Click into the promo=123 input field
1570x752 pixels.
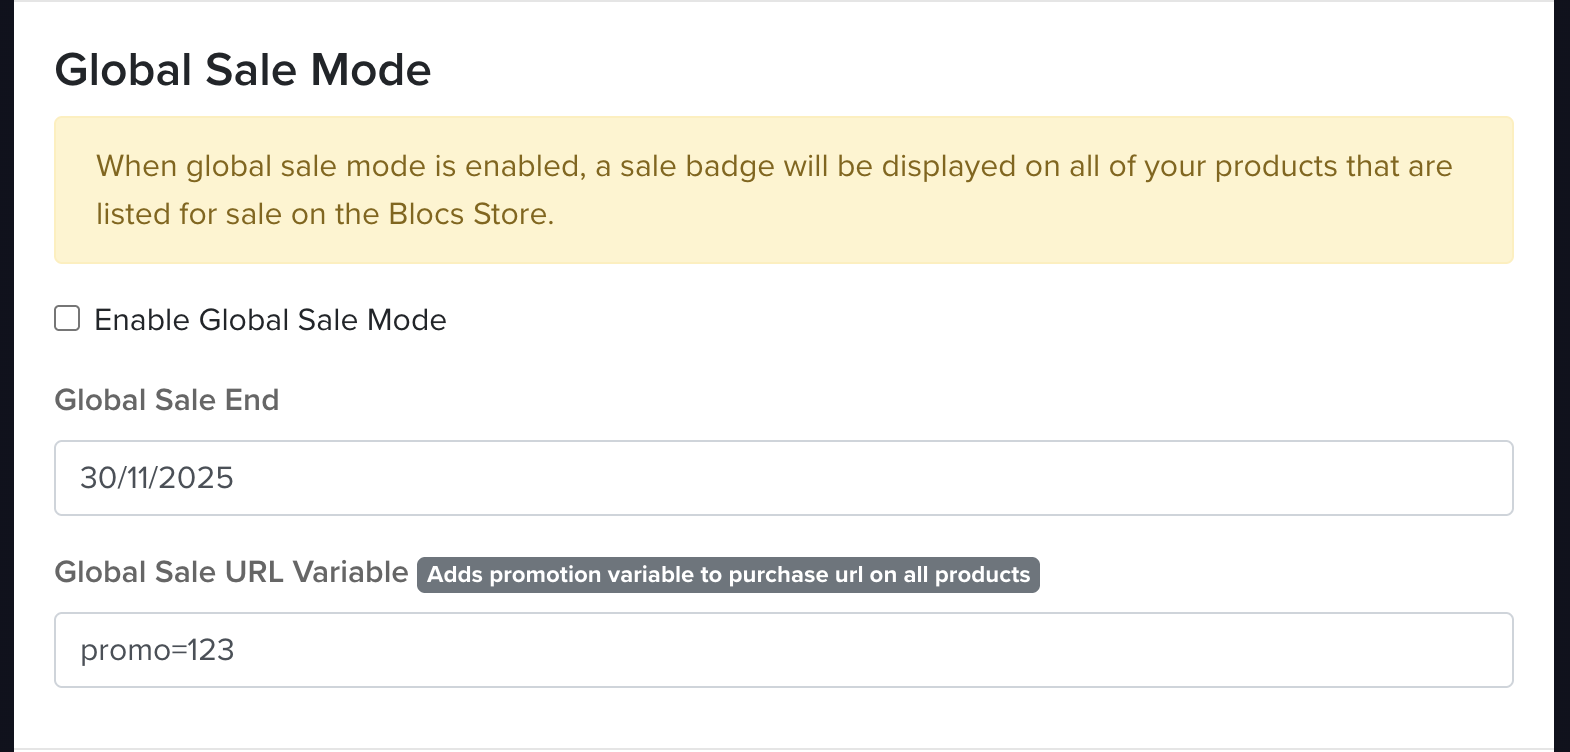pyautogui.click(x=783, y=650)
